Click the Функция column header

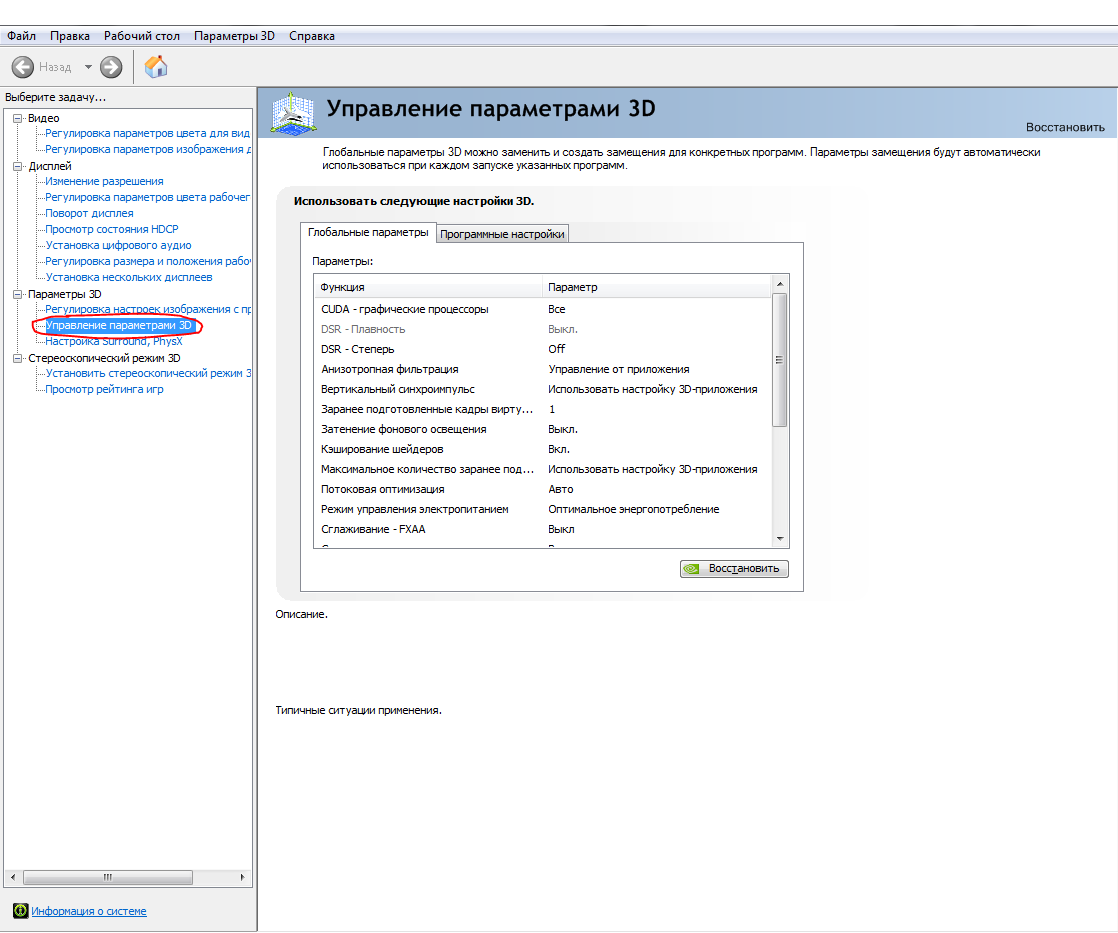point(429,287)
